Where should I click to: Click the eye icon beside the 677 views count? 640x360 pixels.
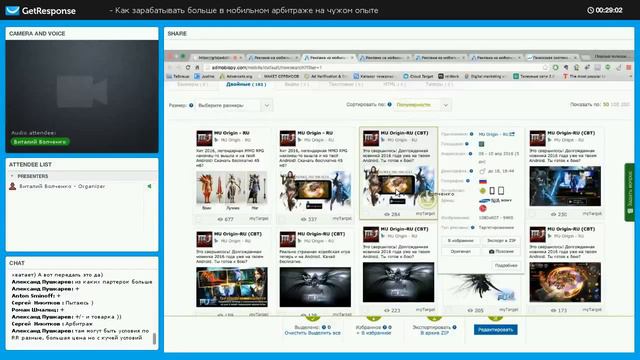[220, 220]
